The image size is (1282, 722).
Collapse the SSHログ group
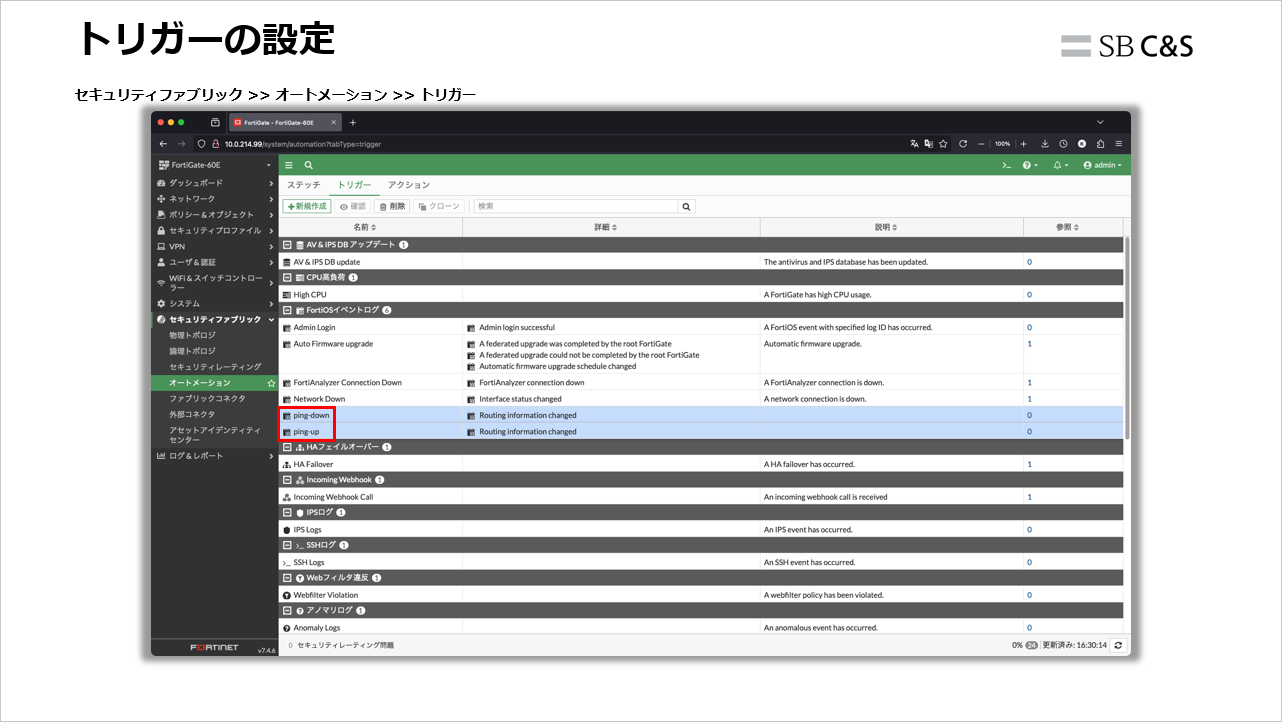pos(287,545)
